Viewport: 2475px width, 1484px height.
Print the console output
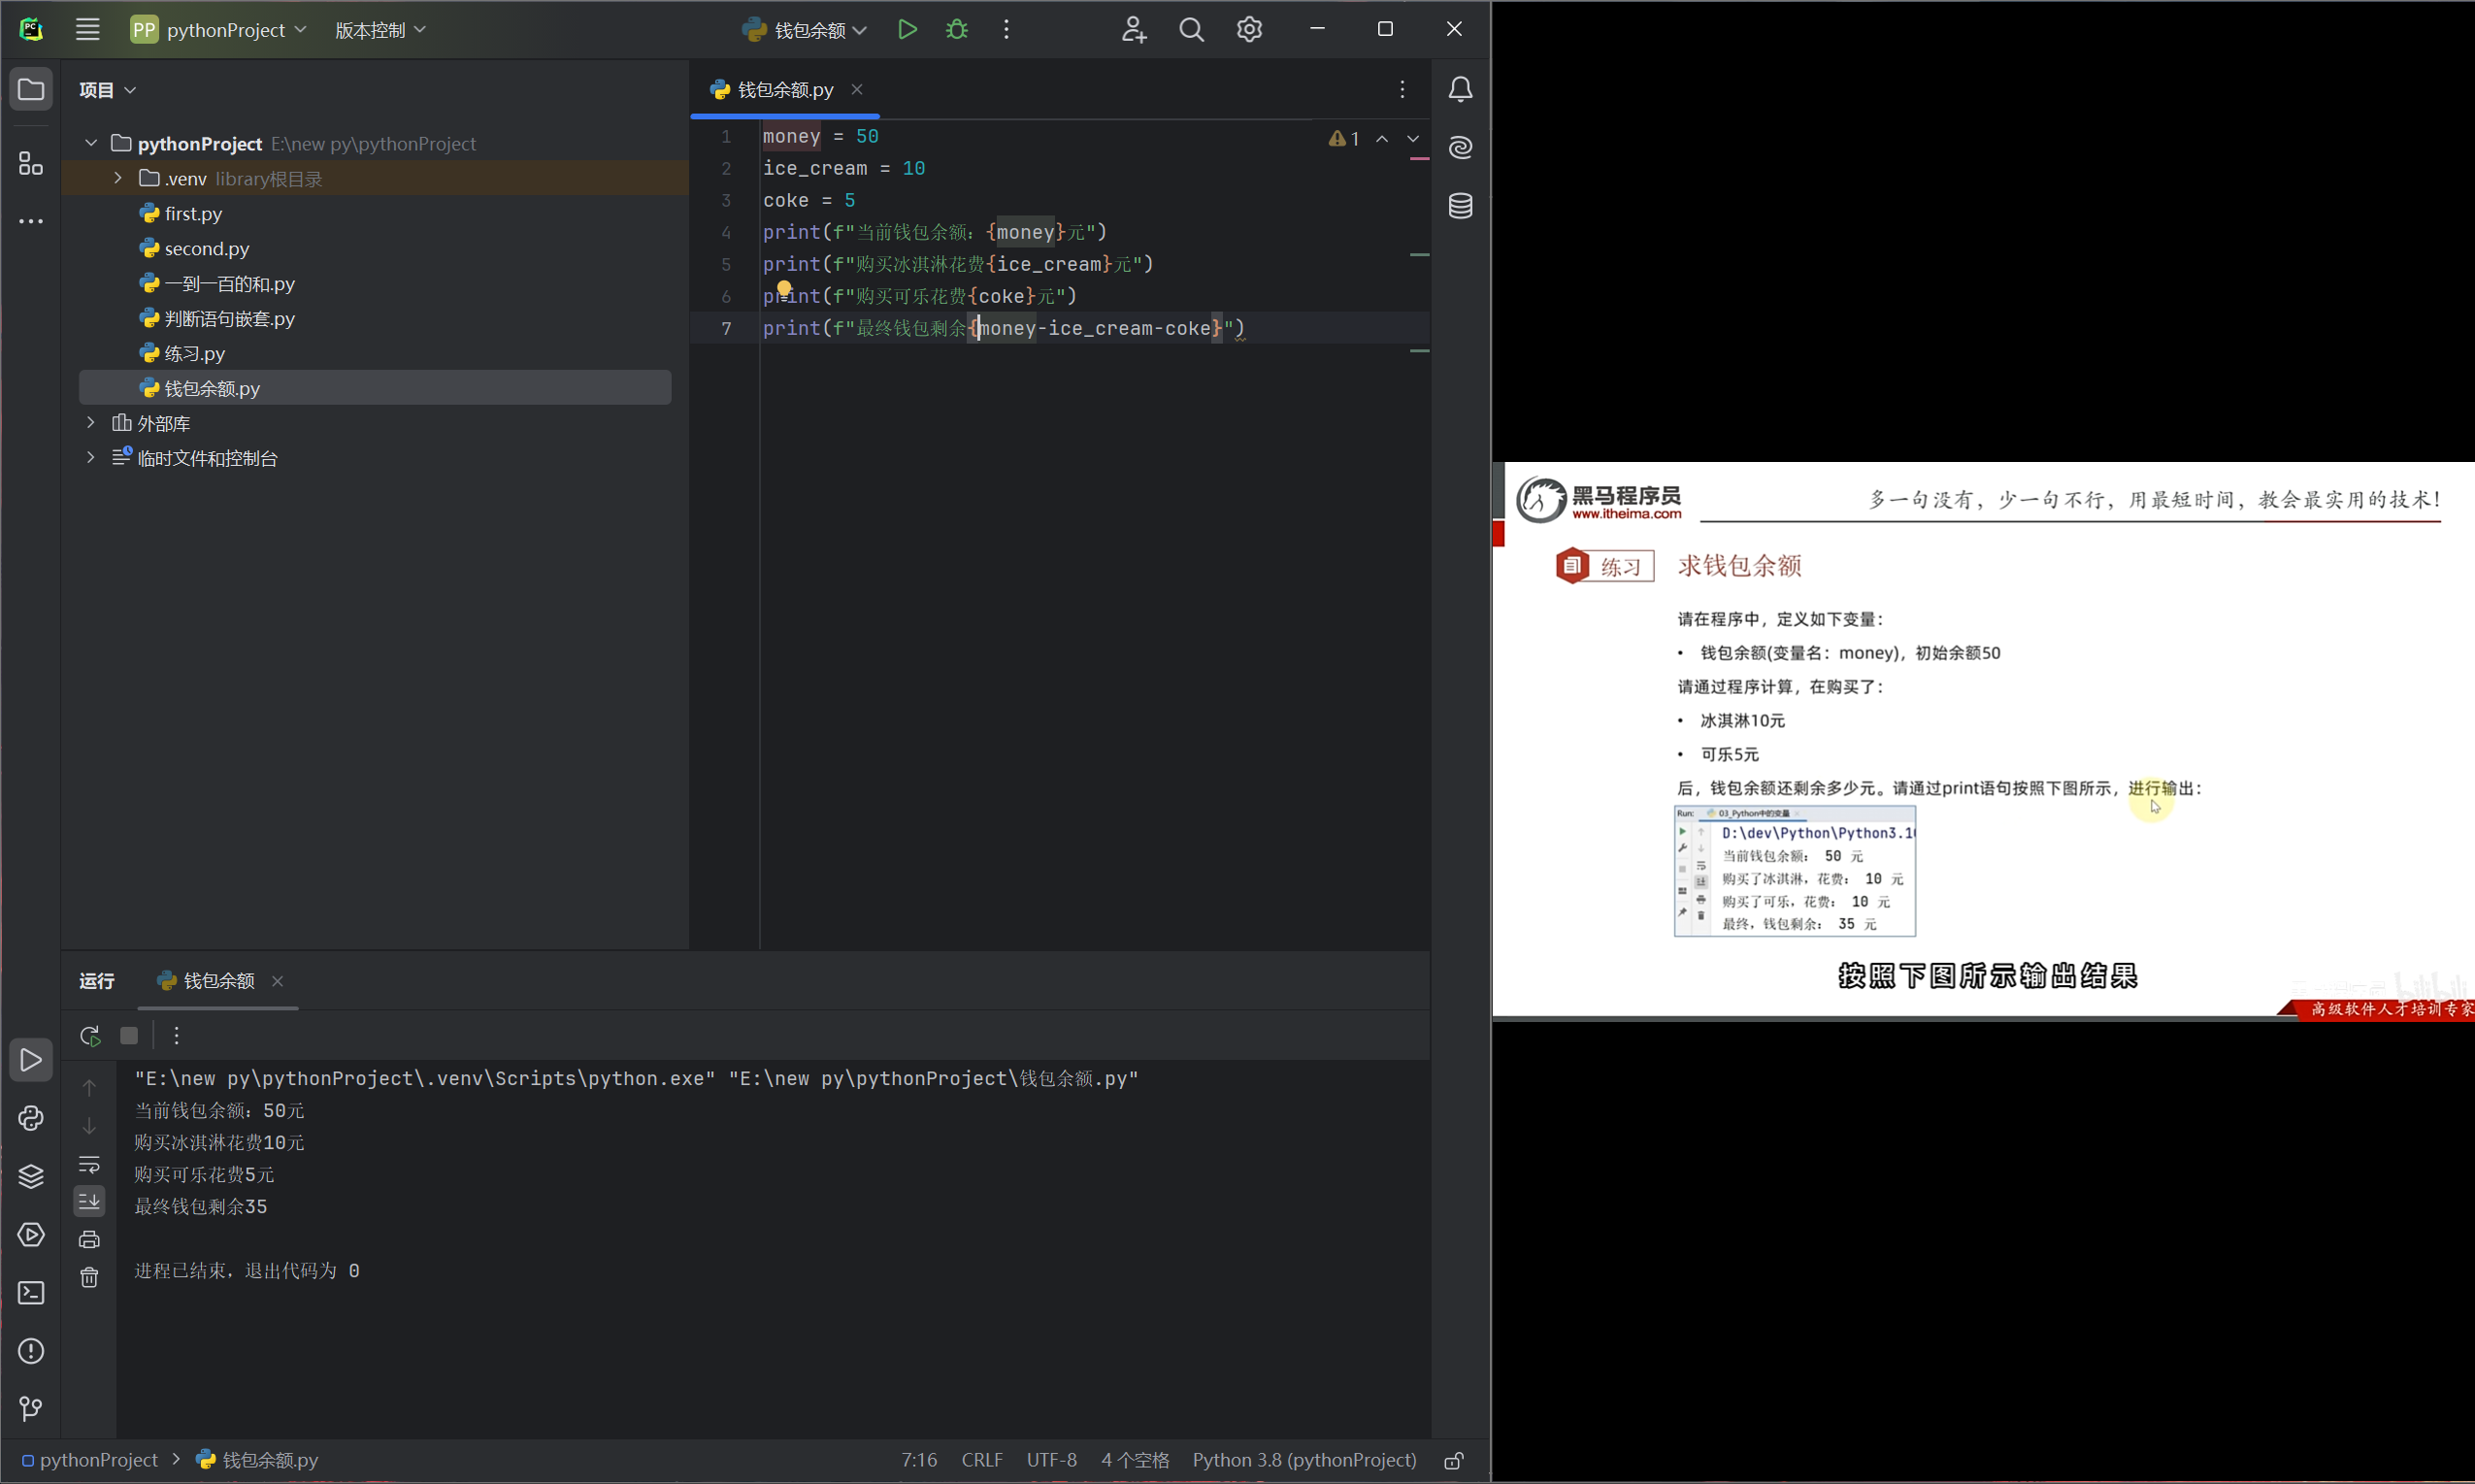tap(89, 1238)
